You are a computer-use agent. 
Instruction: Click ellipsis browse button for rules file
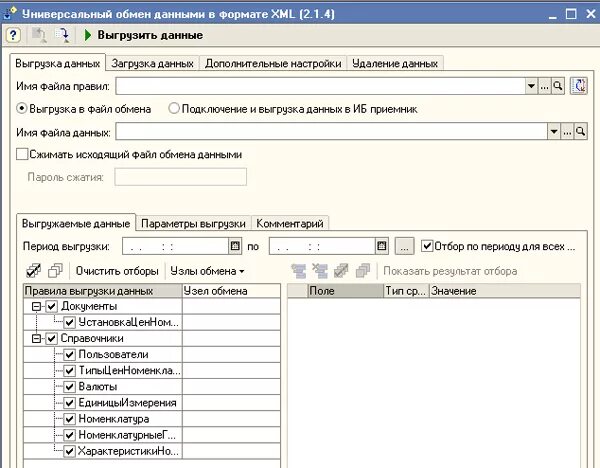click(x=545, y=86)
